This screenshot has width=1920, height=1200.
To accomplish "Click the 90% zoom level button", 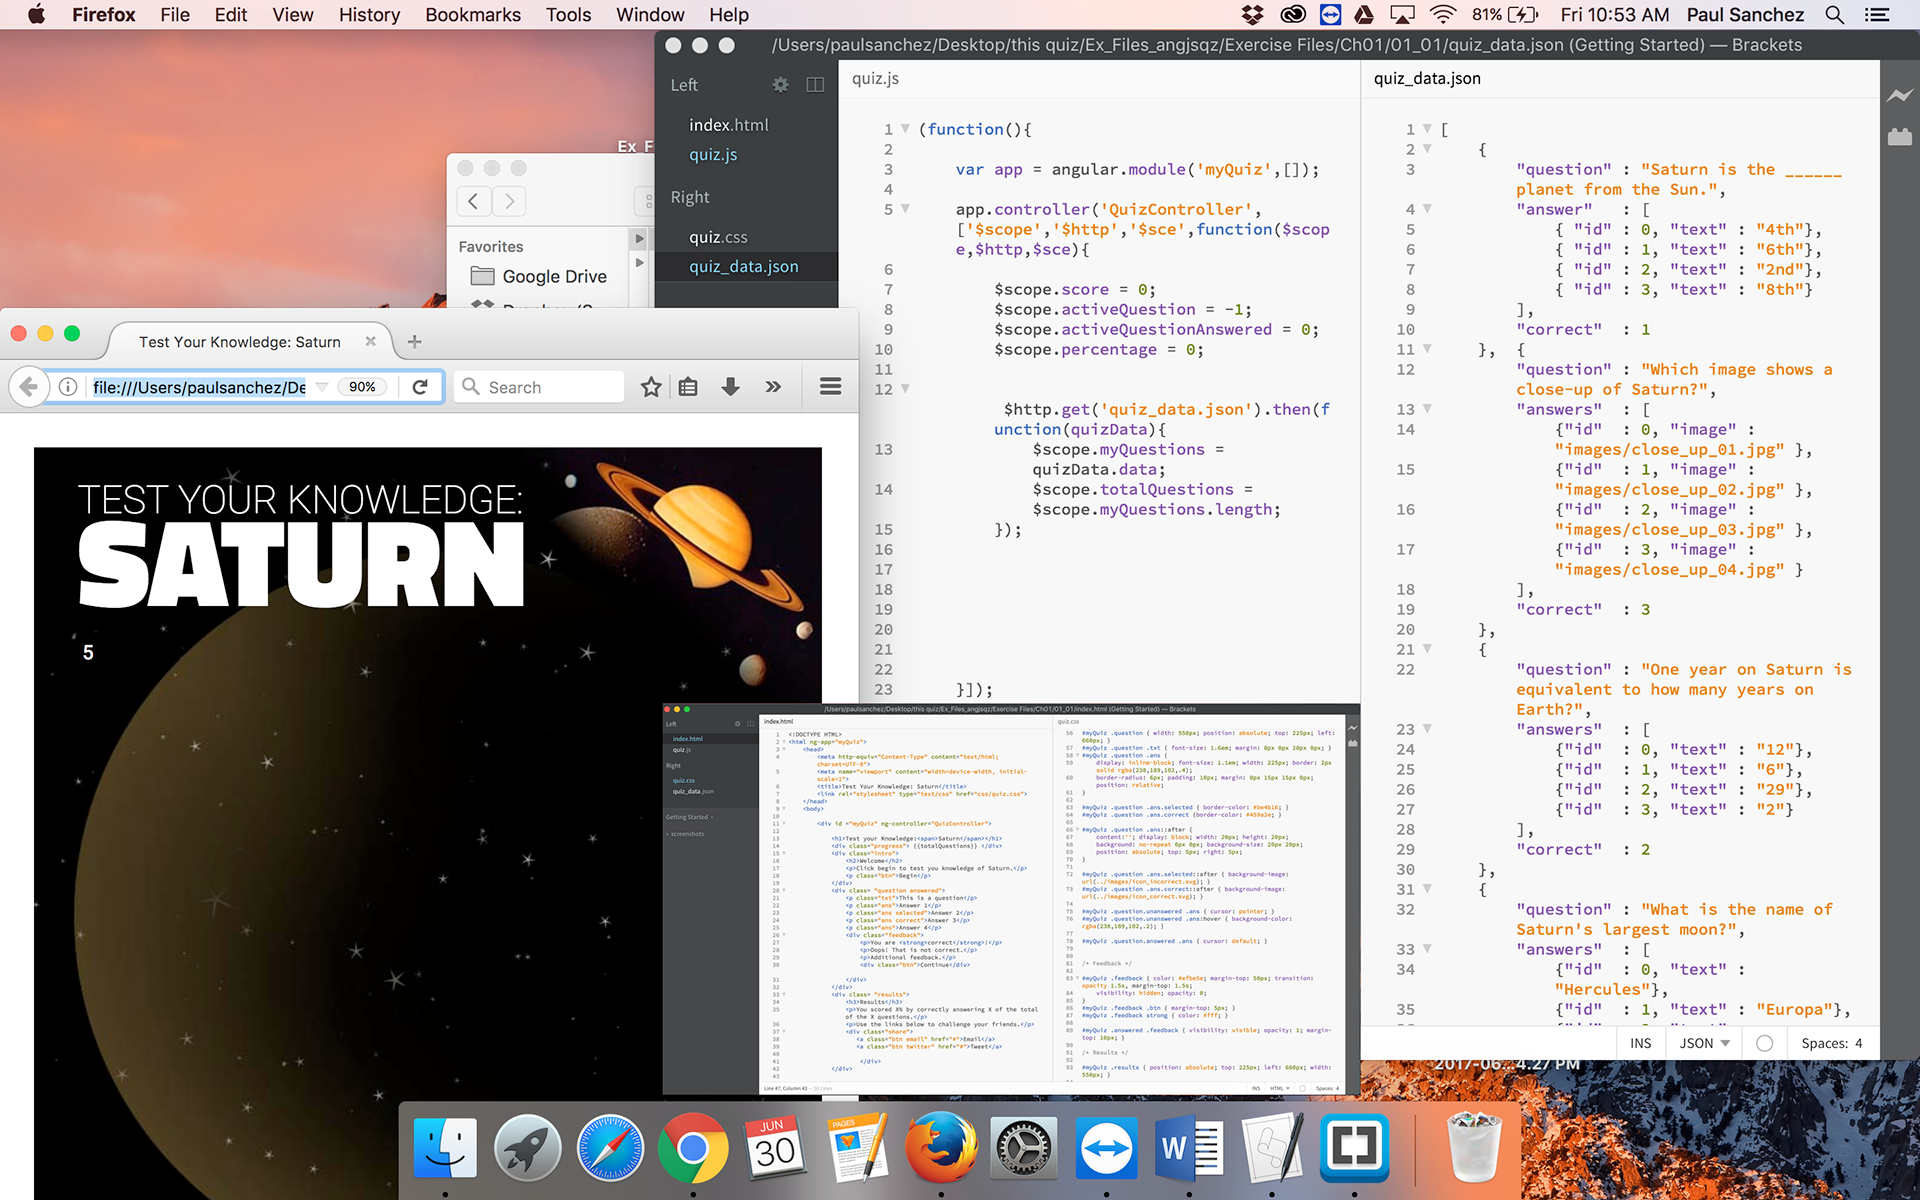I will 362,387.
